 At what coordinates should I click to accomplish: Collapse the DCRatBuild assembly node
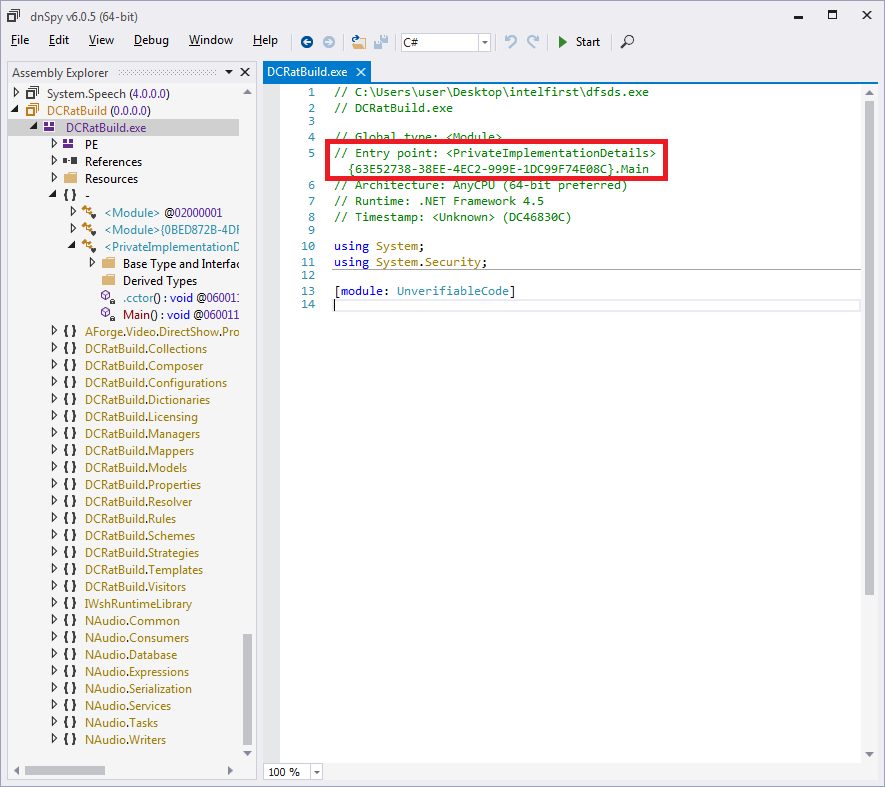(15, 110)
